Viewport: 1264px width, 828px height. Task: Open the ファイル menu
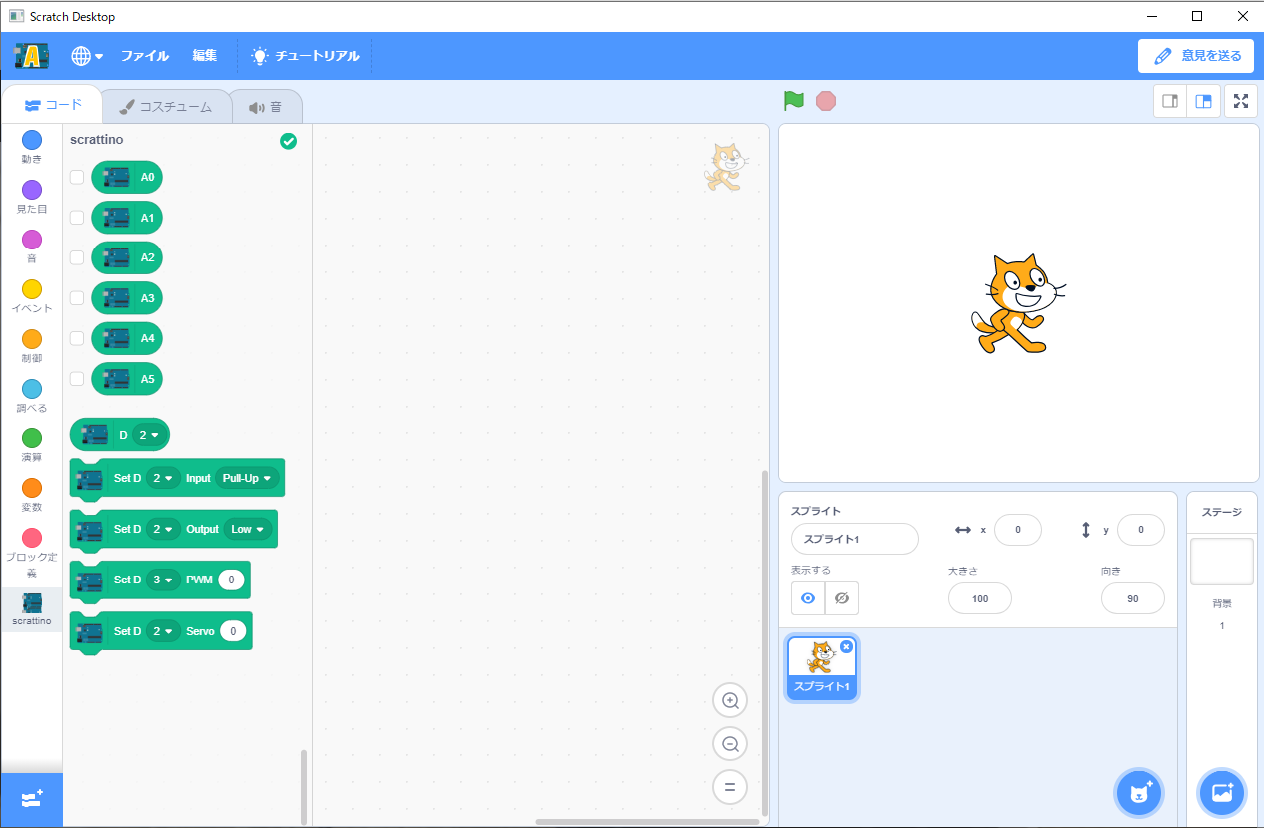[x=145, y=56]
